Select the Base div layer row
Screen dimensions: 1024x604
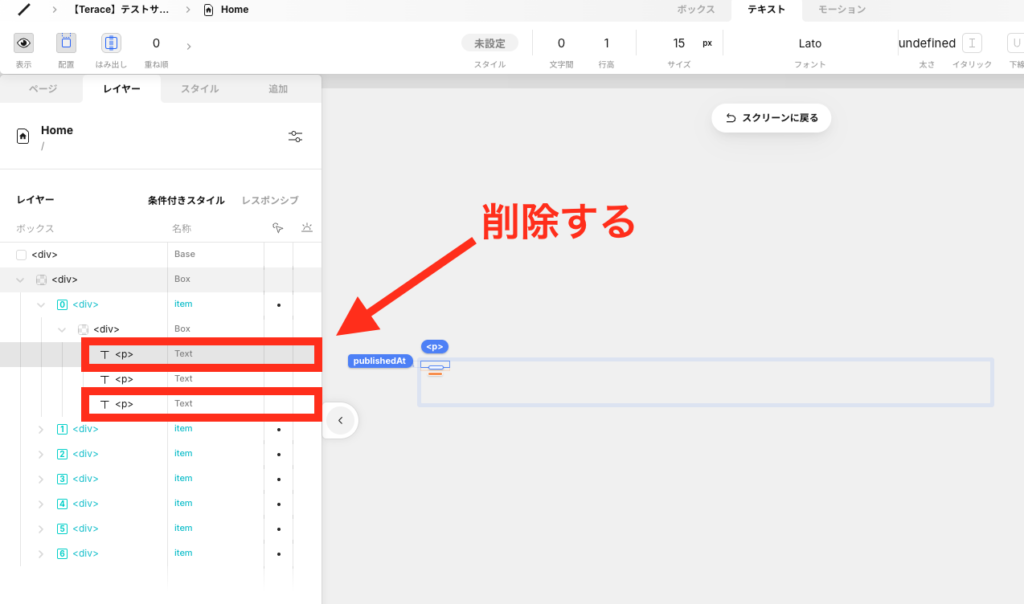pyautogui.click(x=90, y=254)
